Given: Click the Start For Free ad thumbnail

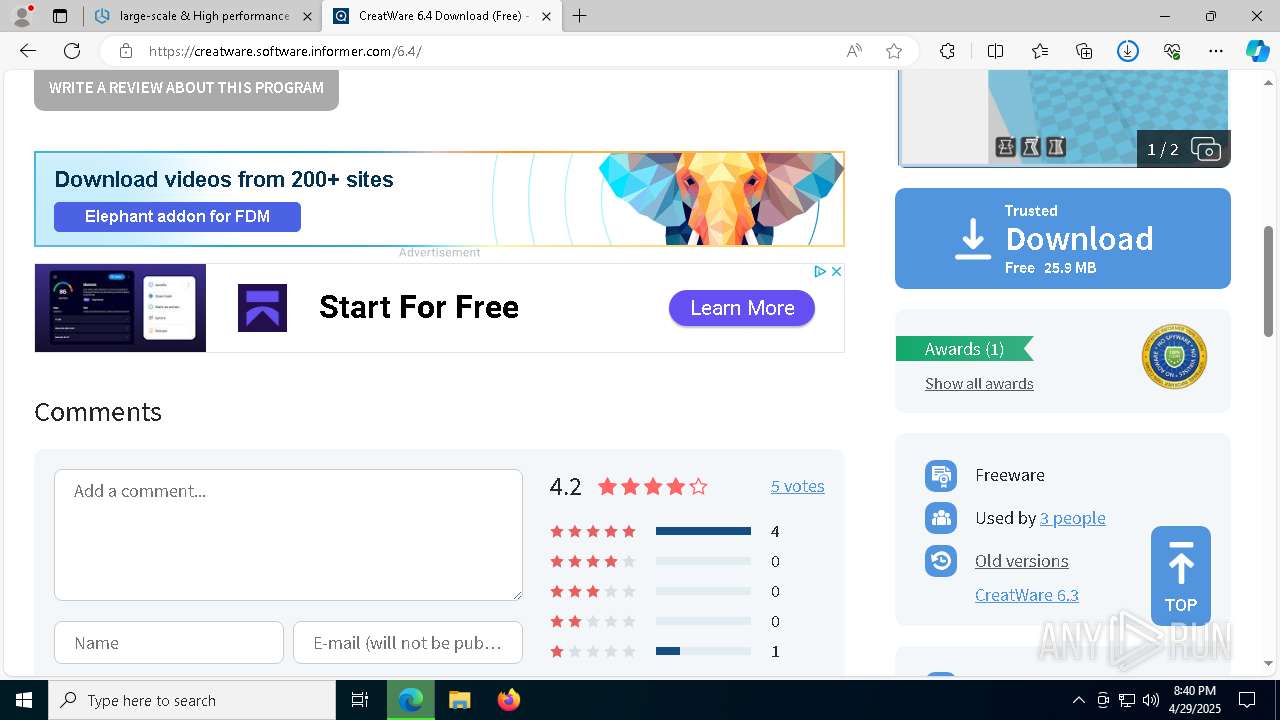Looking at the screenshot, I should [x=120, y=308].
